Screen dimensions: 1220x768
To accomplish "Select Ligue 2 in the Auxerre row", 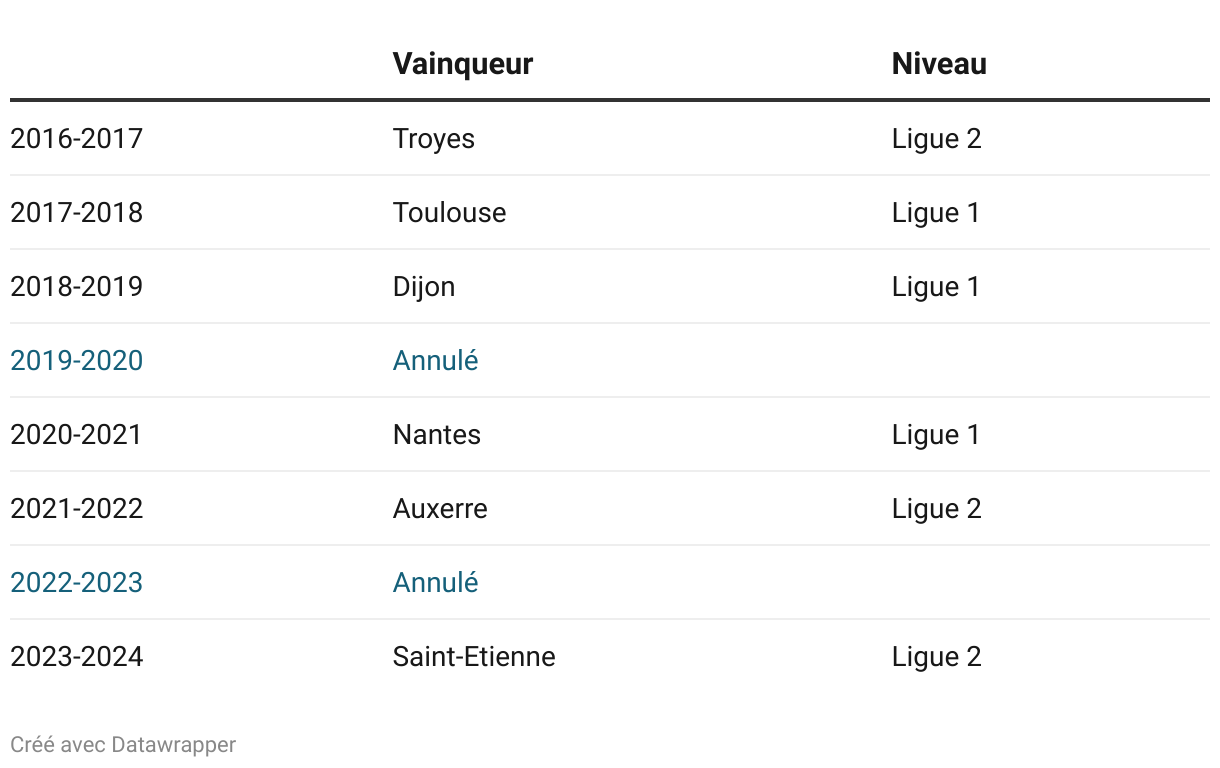I will point(937,508).
